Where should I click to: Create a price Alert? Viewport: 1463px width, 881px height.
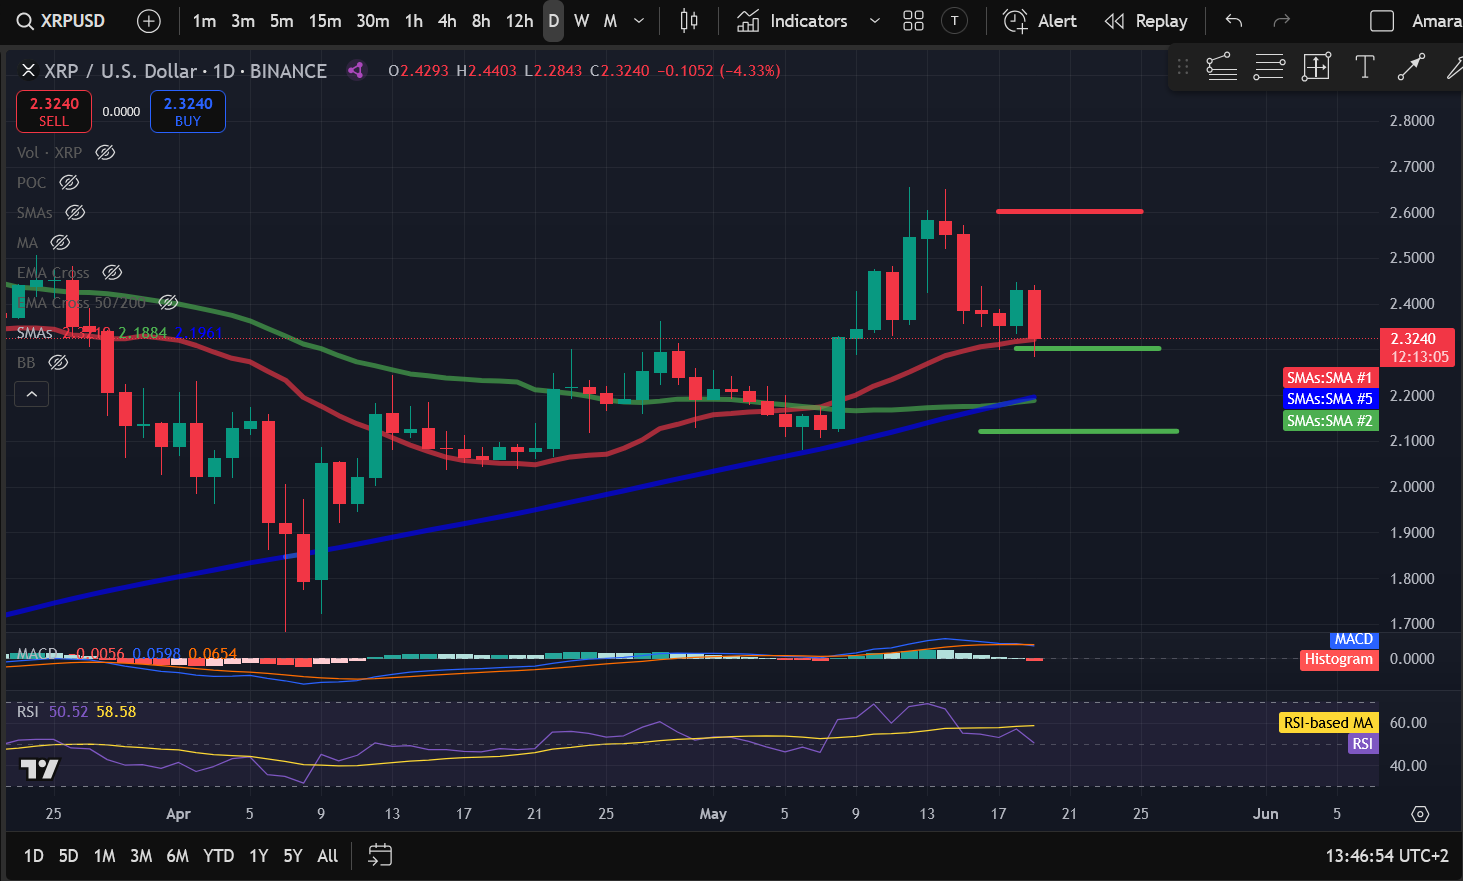pyautogui.click(x=1040, y=21)
